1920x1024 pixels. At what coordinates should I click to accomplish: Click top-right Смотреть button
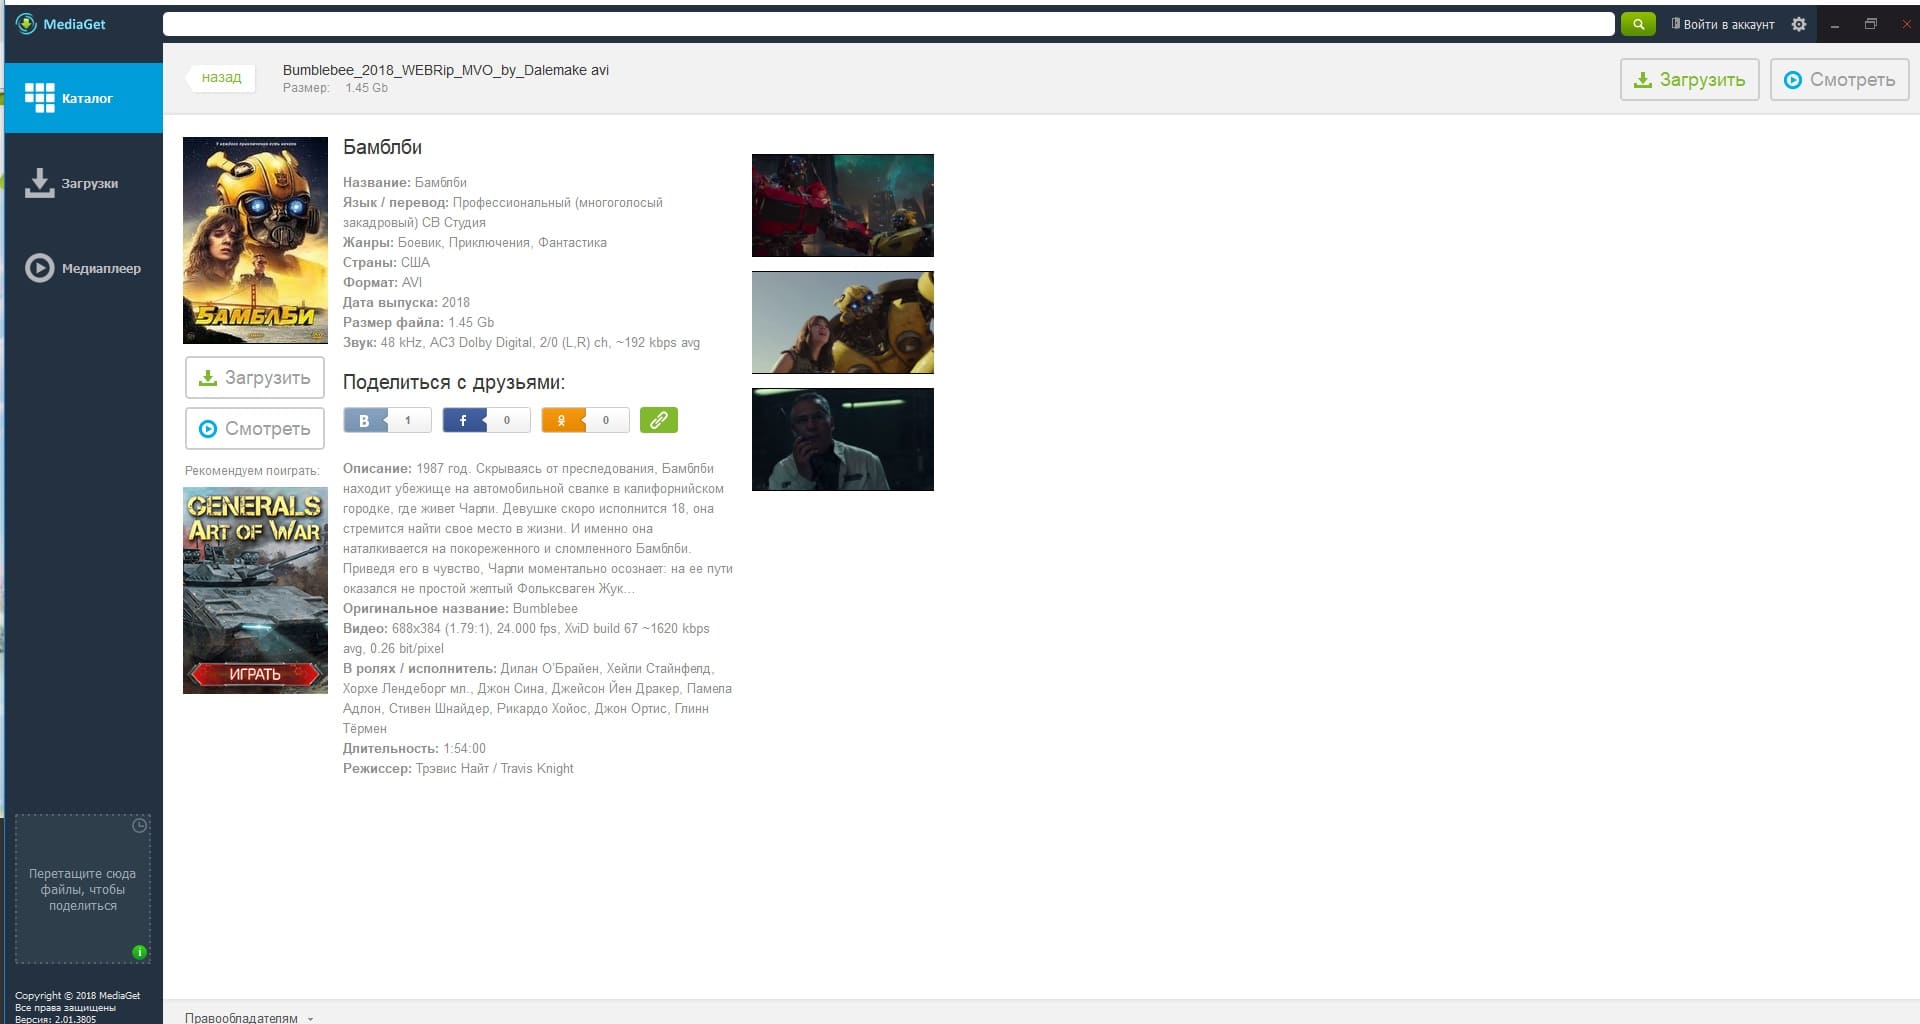(x=1839, y=80)
